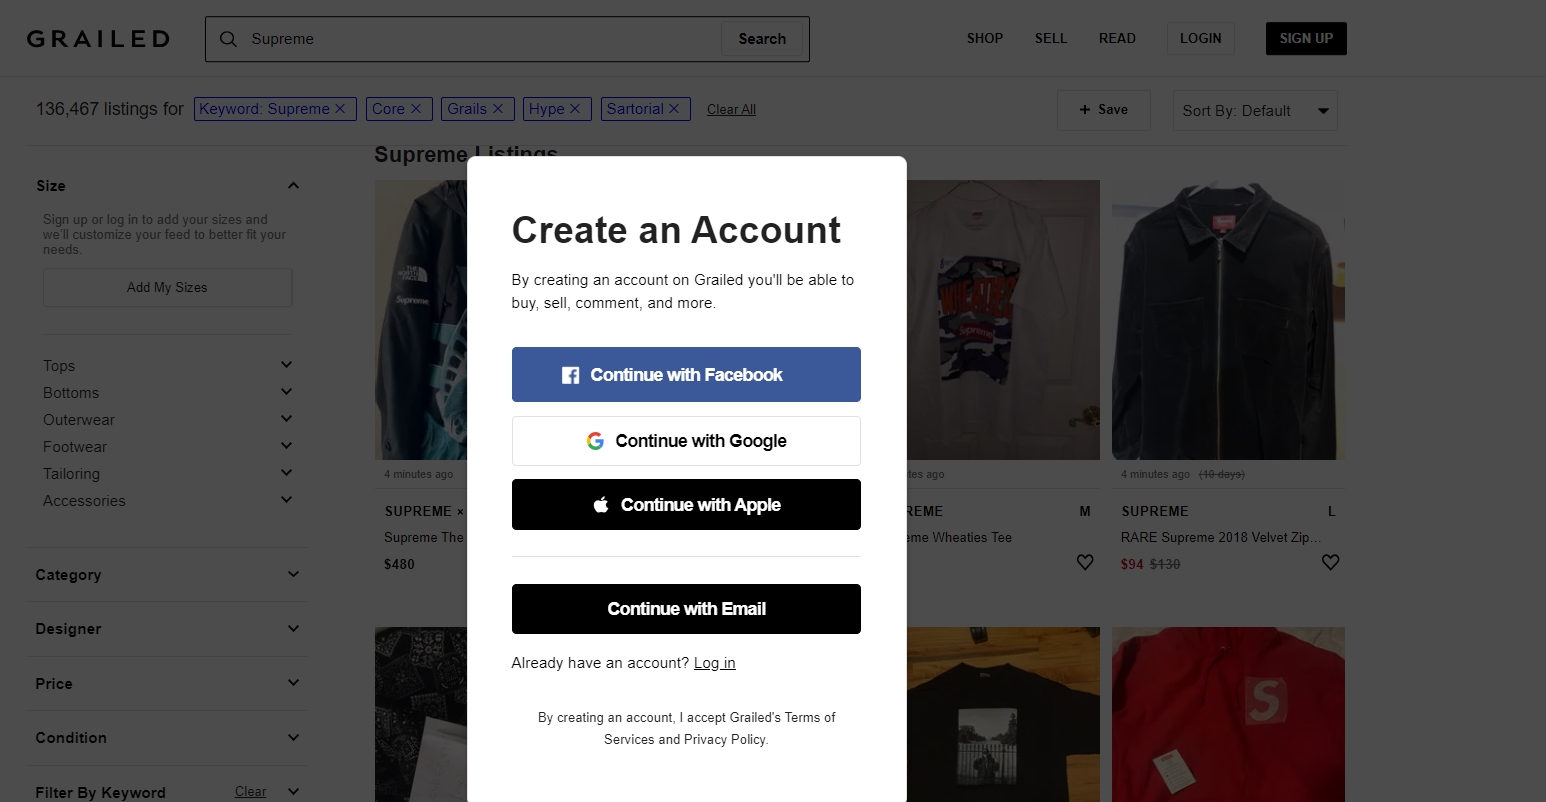Expand the Designer filter section
This screenshot has height=802, width=1546.
click(293, 629)
